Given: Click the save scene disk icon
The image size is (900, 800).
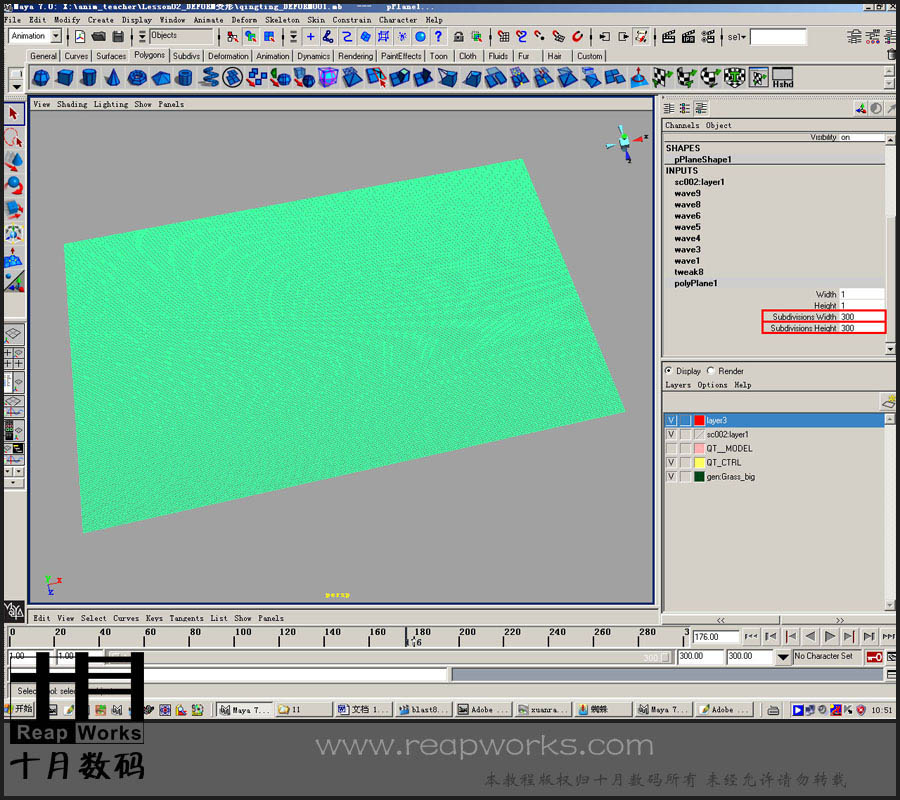Looking at the screenshot, I should [x=118, y=37].
